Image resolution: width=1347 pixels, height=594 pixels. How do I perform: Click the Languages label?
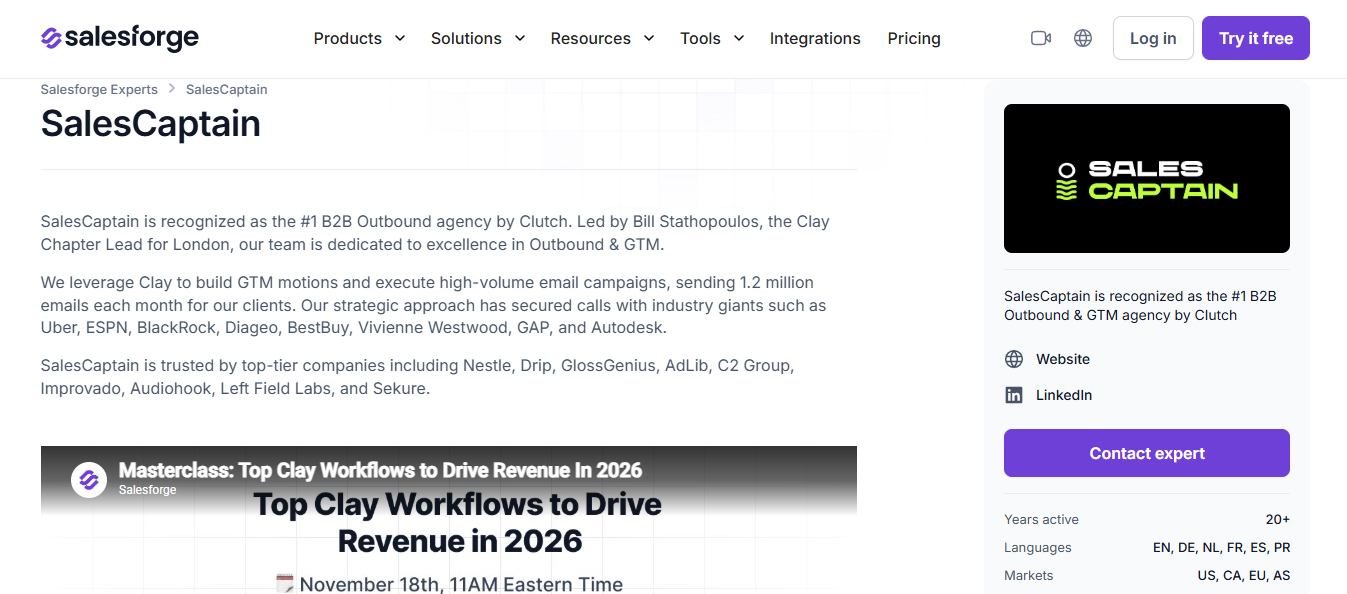(x=1038, y=547)
